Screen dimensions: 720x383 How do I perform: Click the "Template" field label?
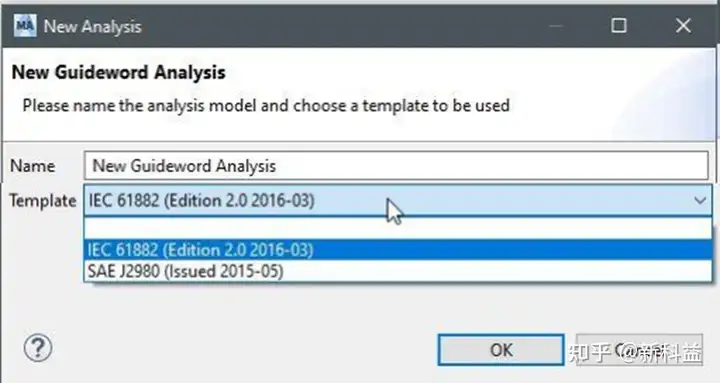pos(43,201)
